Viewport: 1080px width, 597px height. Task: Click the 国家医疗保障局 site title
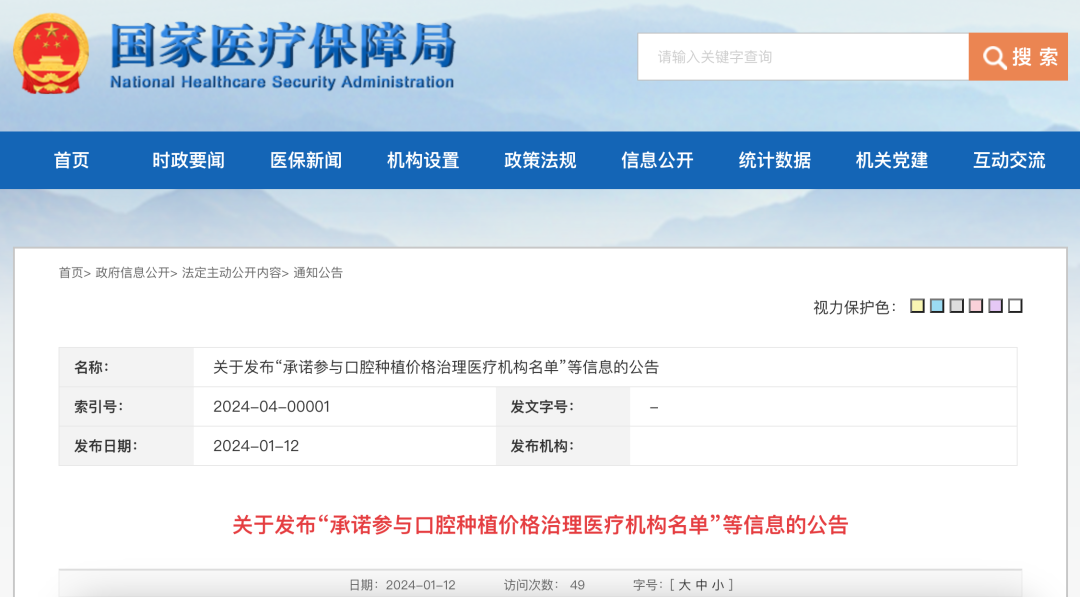click(282, 45)
